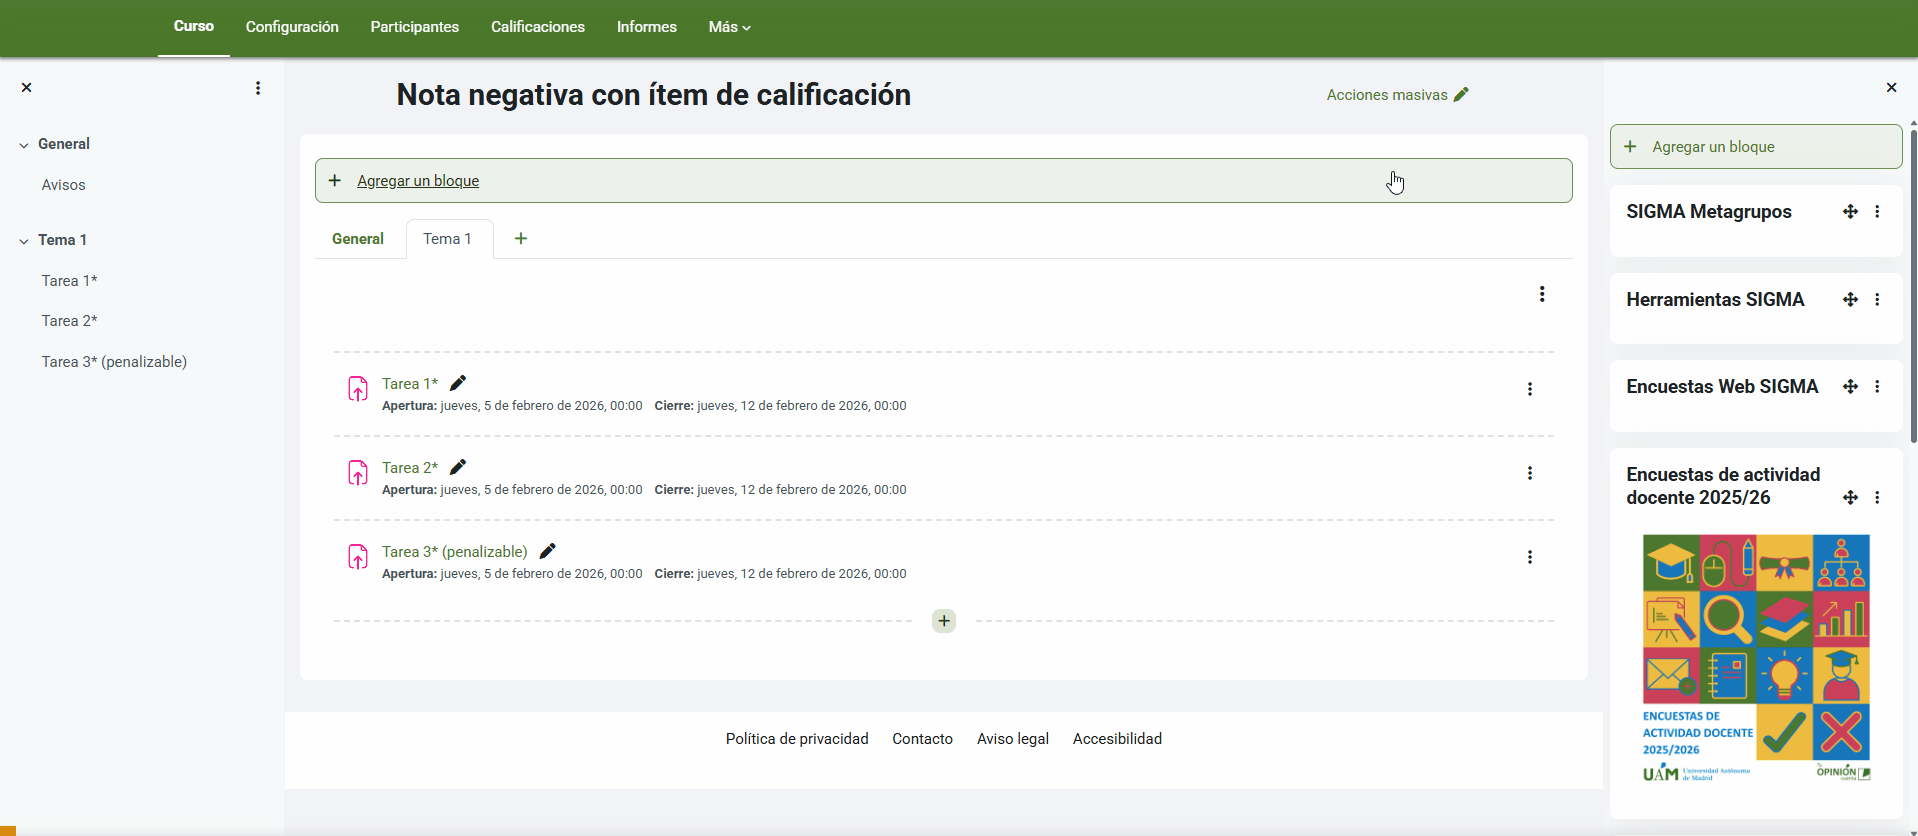Screen dimensions: 1918x836
Task: Switch to the Tema 1 section tab
Action: click(x=447, y=239)
